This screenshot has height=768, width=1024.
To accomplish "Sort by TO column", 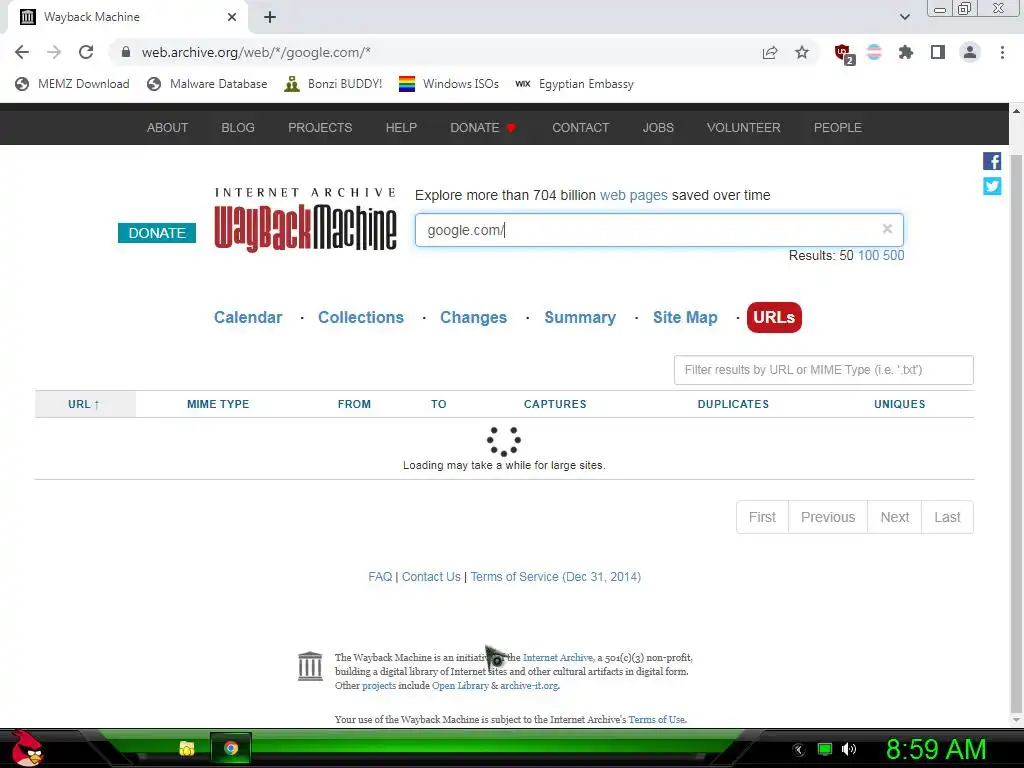I will click(438, 404).
